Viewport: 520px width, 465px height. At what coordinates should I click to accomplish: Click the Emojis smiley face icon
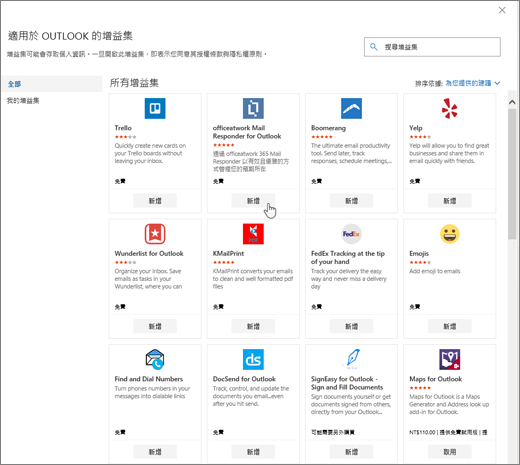point(450,234)
